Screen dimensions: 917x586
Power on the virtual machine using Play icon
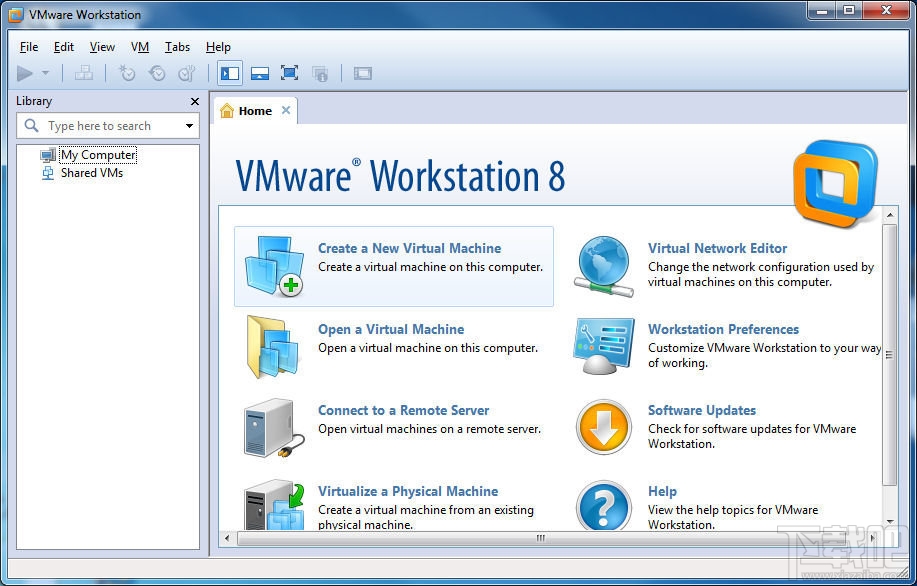(25, 73)
